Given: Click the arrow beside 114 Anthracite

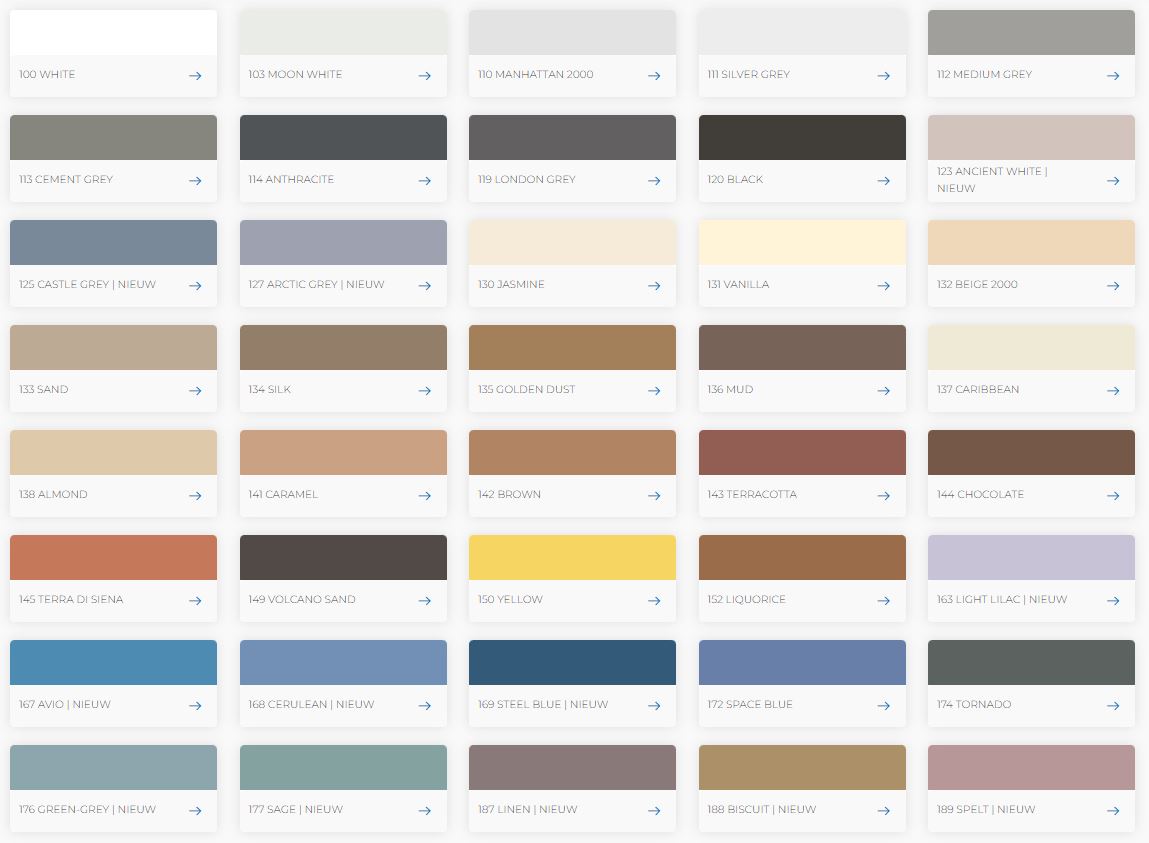Looking at the screenshot, I should click(x=424, y=181).
